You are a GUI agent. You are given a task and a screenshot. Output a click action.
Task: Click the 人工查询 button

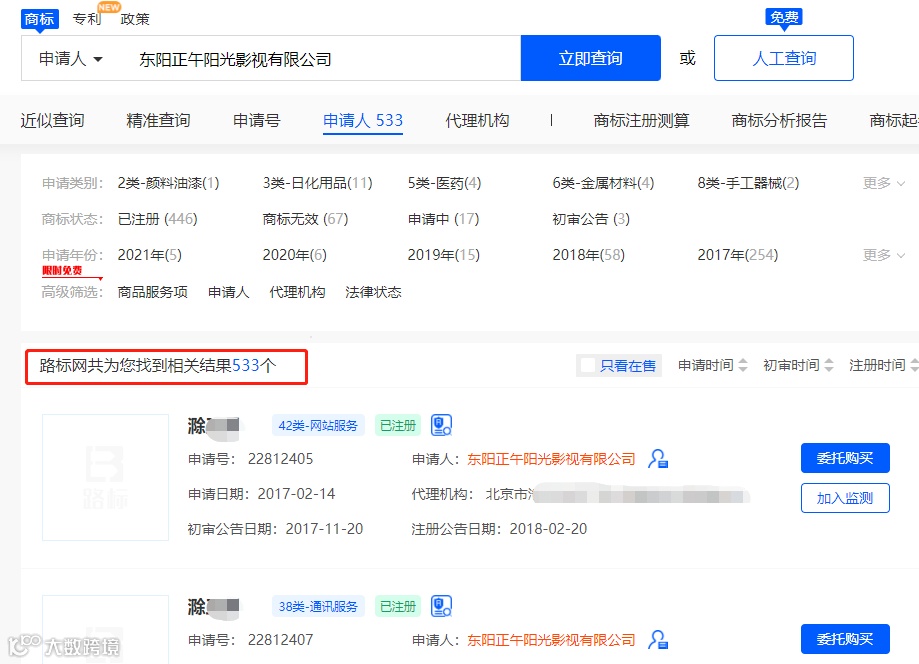(x=784, y=58)
